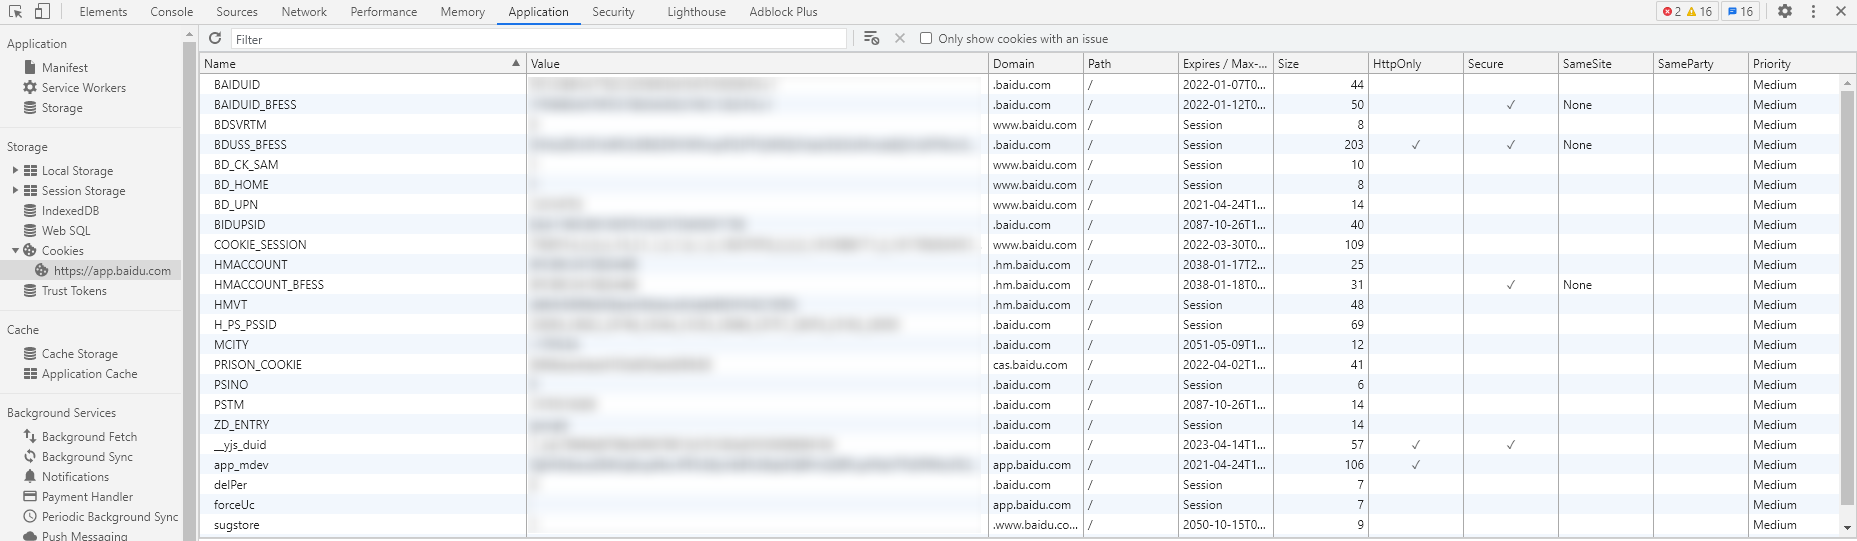The image size is (1857, 541).
Task: Open the DevTools three-dot menu
Action: (x=1813, y=12)
